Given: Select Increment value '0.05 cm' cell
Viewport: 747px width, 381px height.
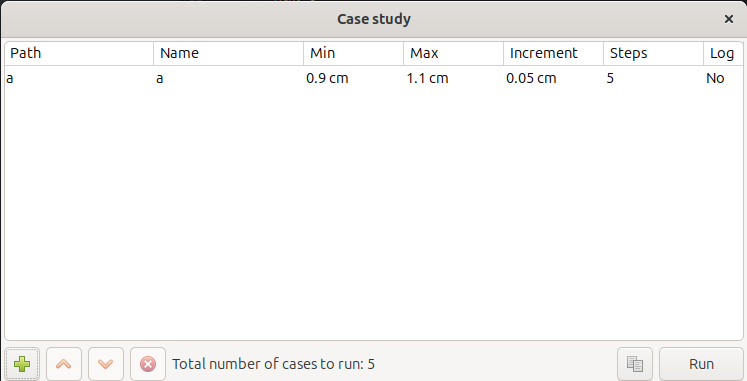Looking at the screenshot, I should pos(554,78).
